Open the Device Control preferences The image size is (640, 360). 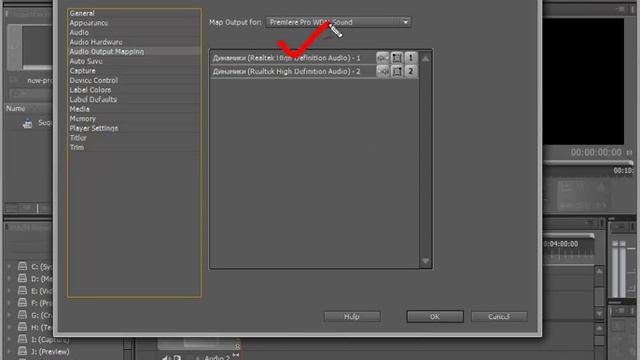93,80
